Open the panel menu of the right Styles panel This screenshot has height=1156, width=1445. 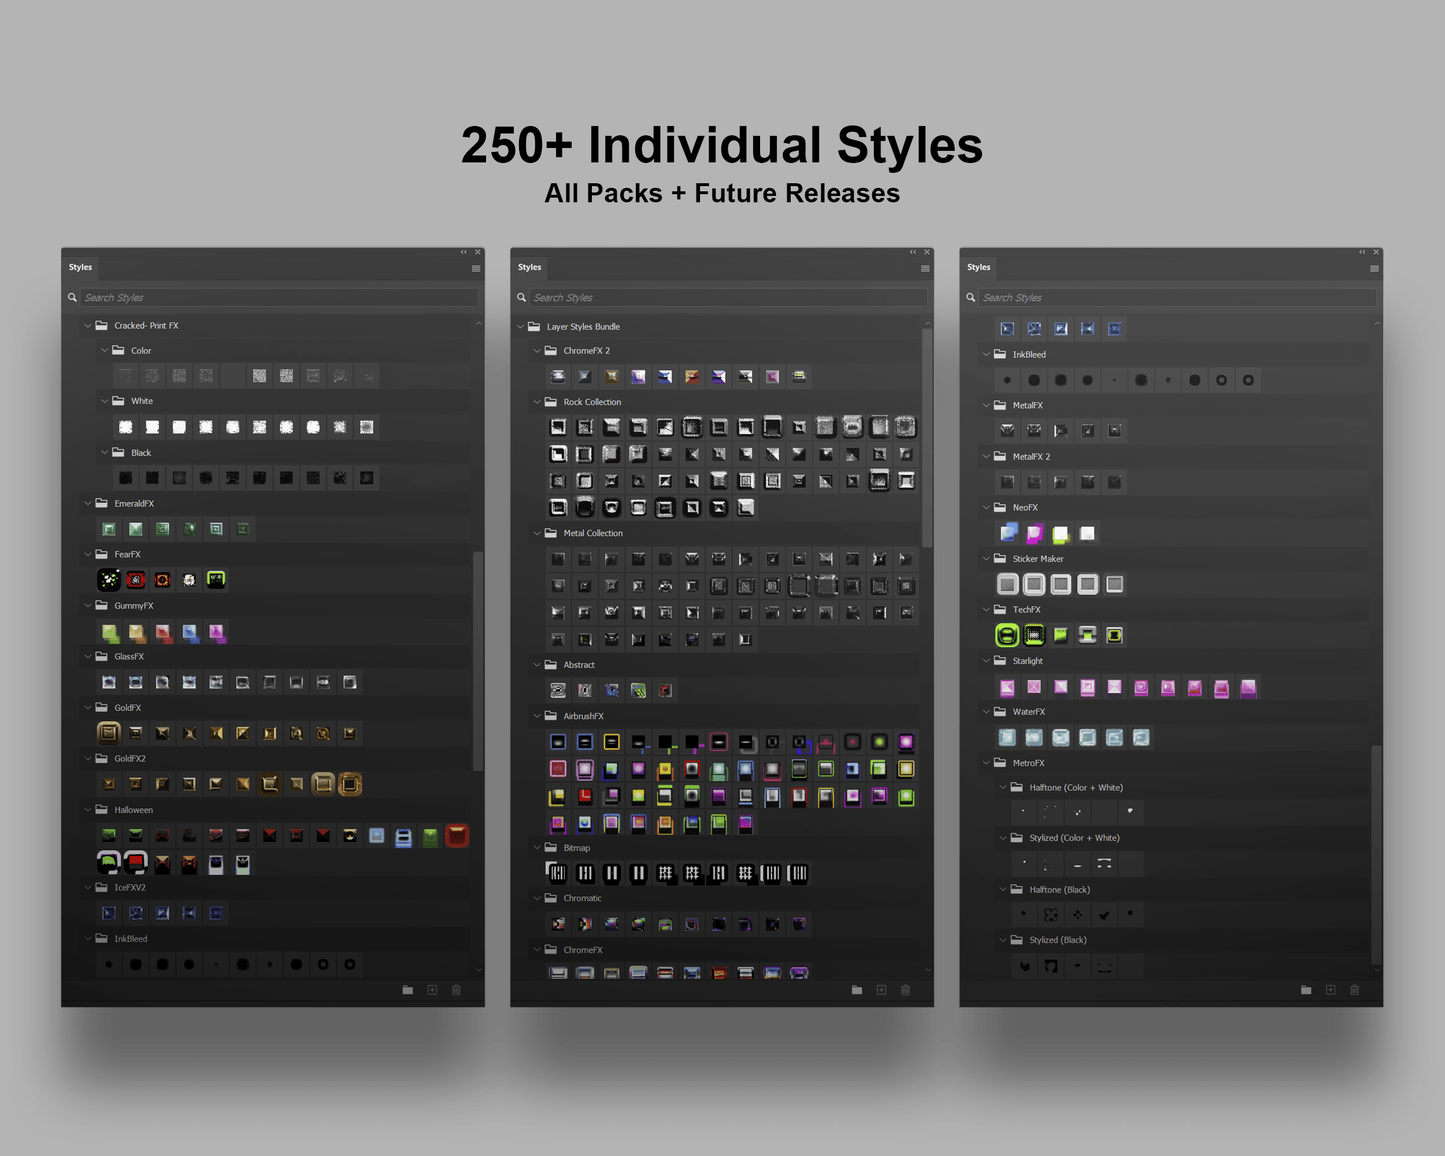[1374, 268]
